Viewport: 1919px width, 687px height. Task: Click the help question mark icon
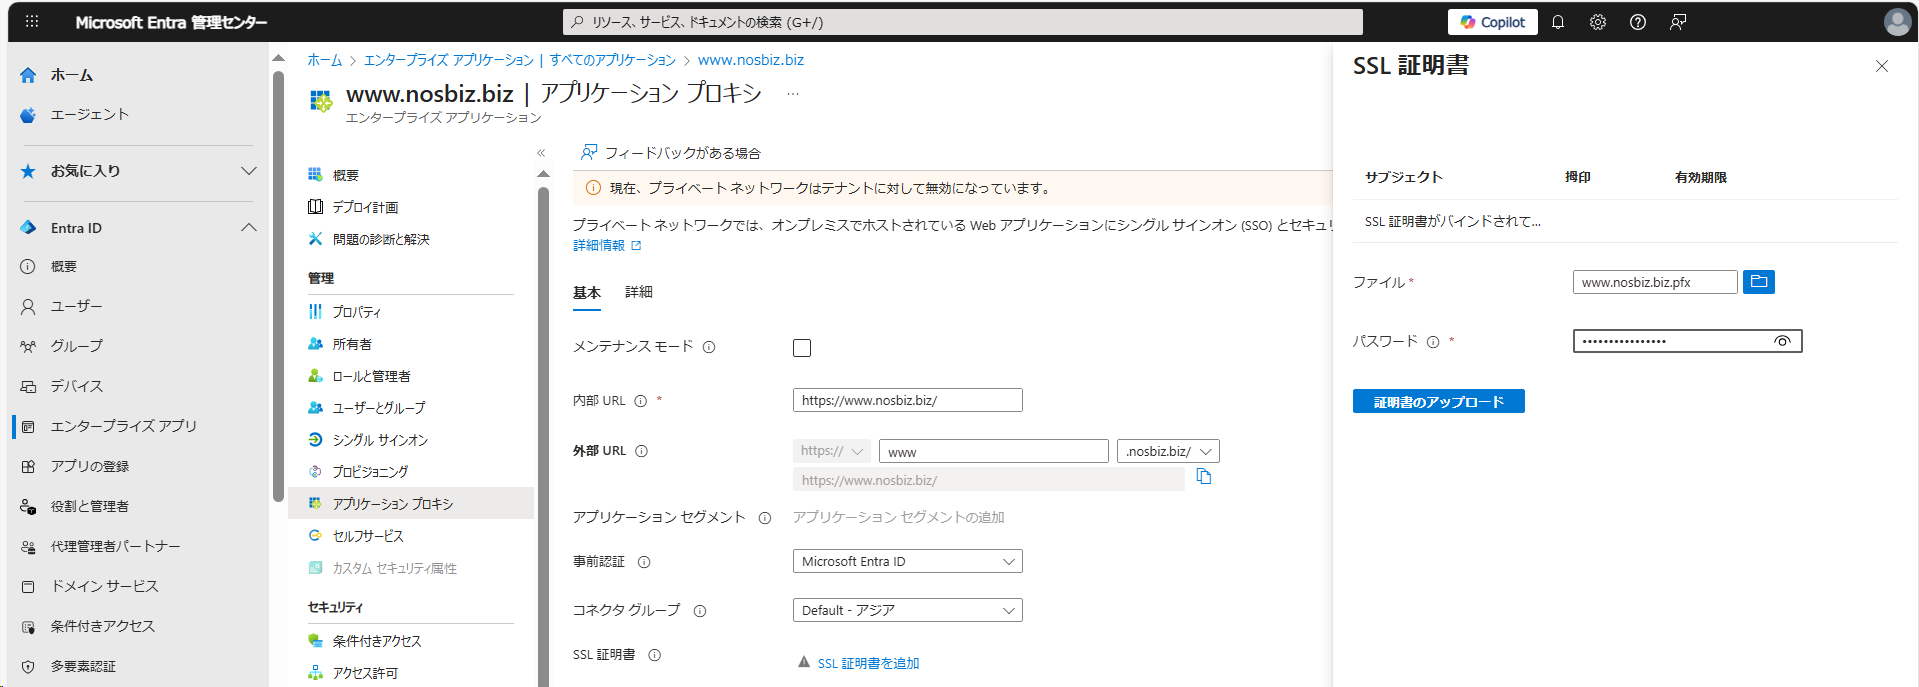(1637, 22)
